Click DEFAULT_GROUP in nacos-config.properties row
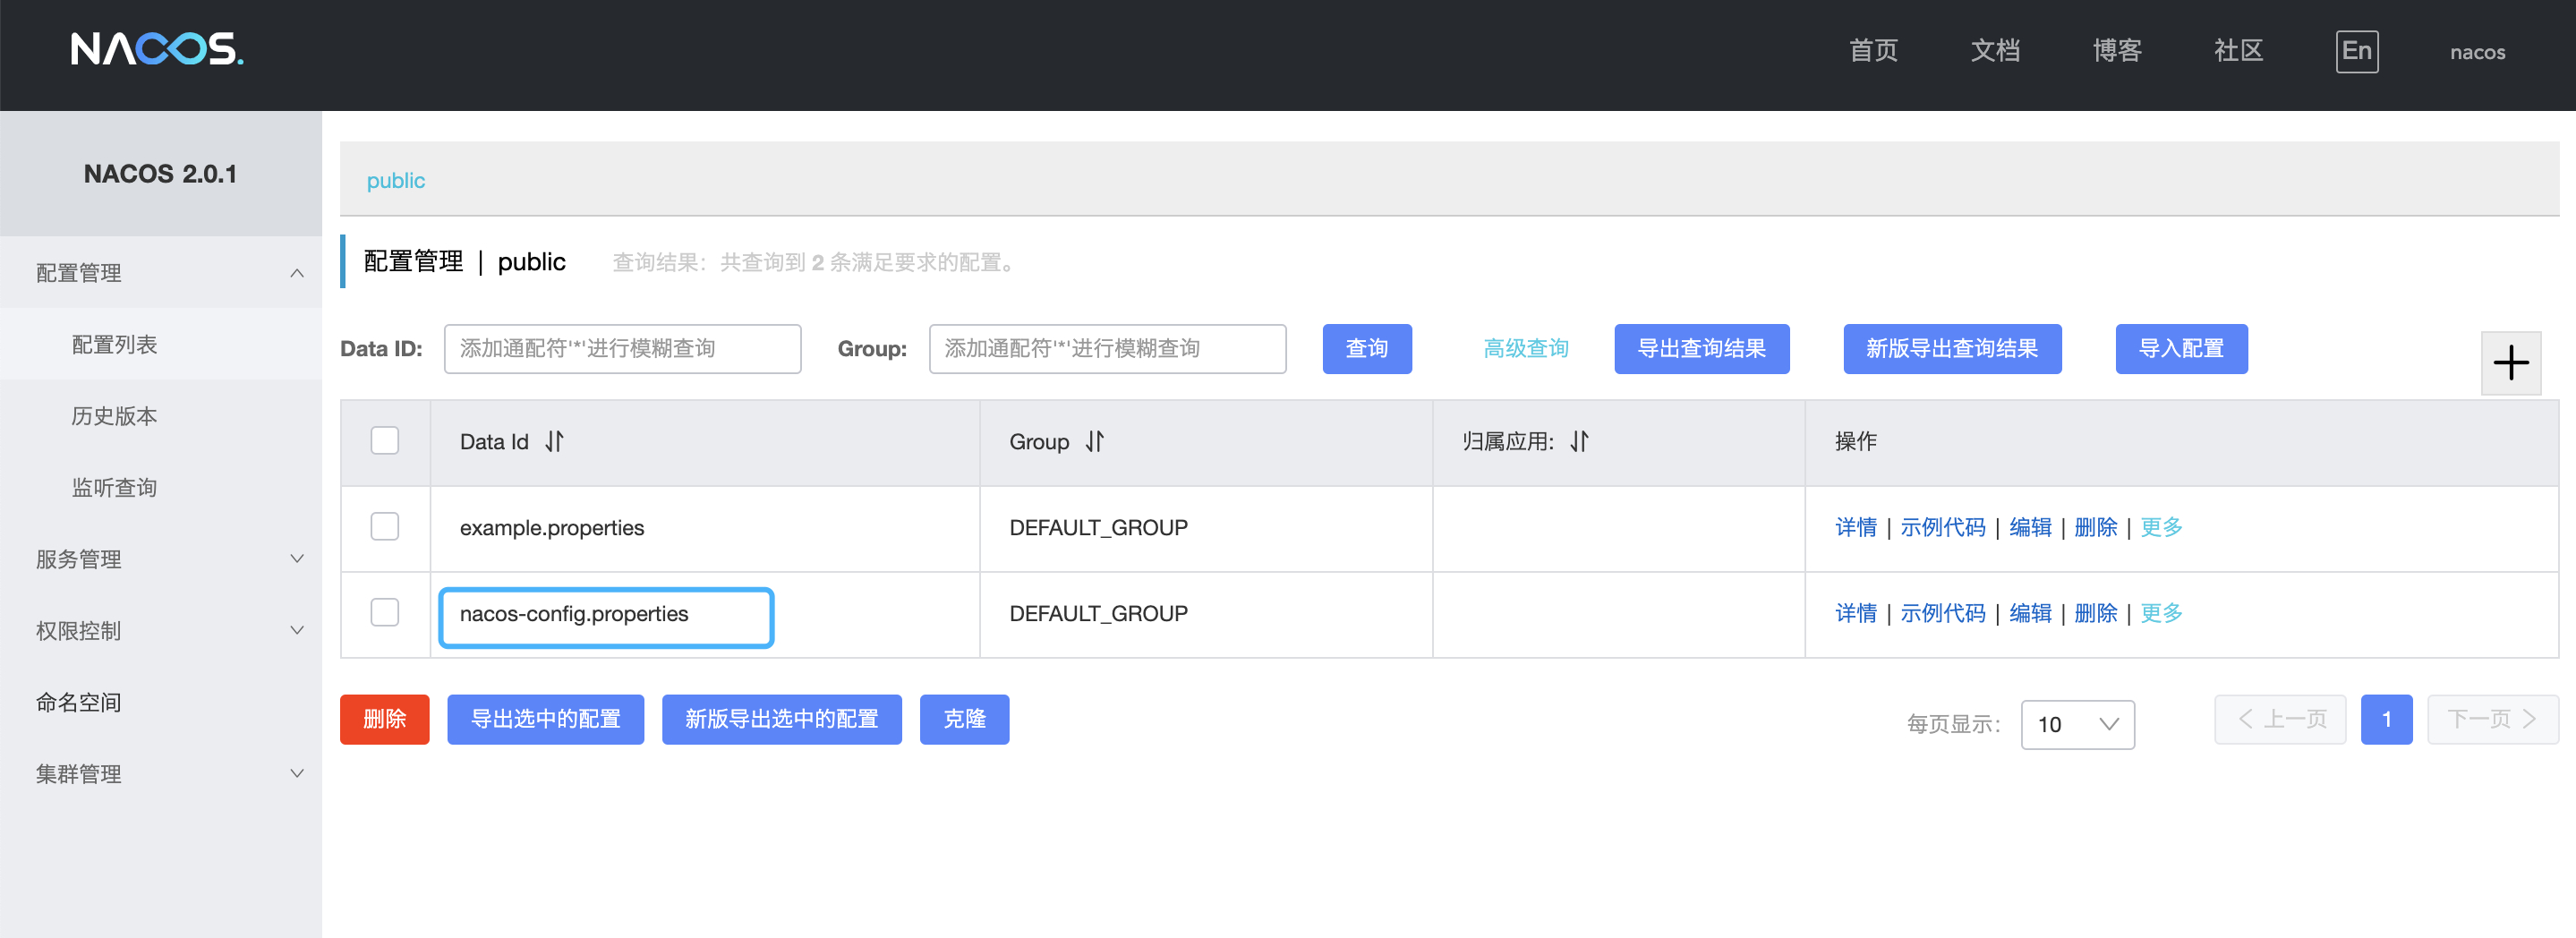This screenshot has height=938, width=2576. [x=1098, y=613]
